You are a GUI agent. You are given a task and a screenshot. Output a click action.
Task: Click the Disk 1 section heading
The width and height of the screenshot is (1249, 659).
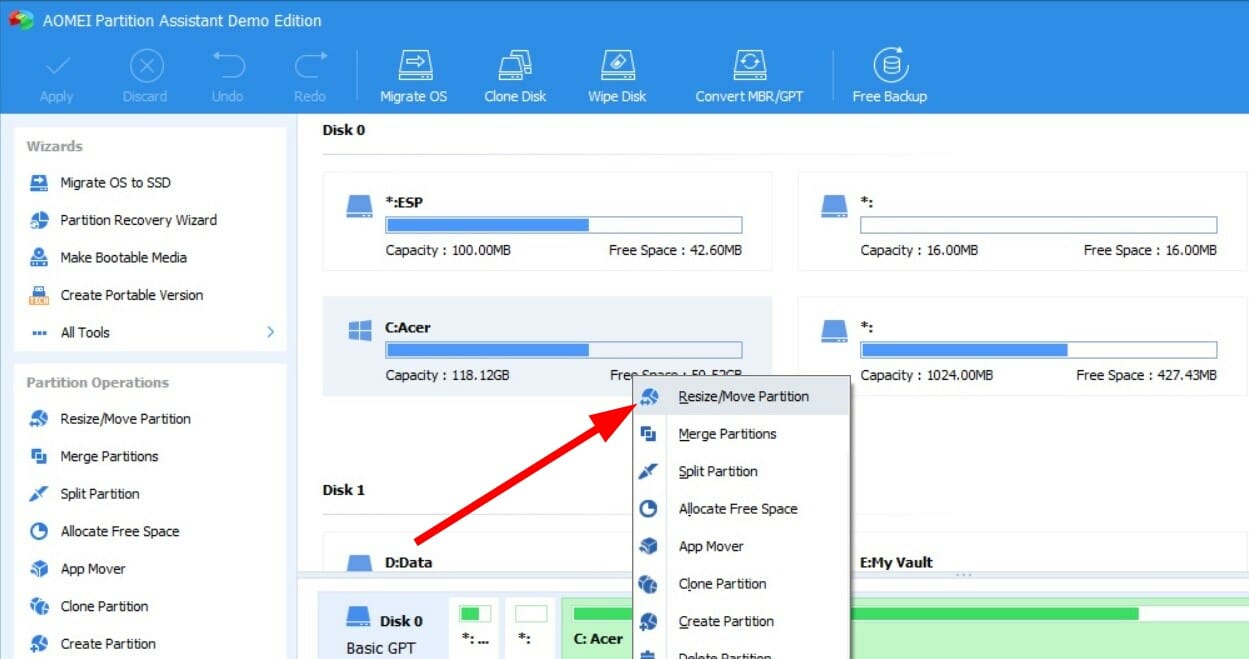click(344, 490)
